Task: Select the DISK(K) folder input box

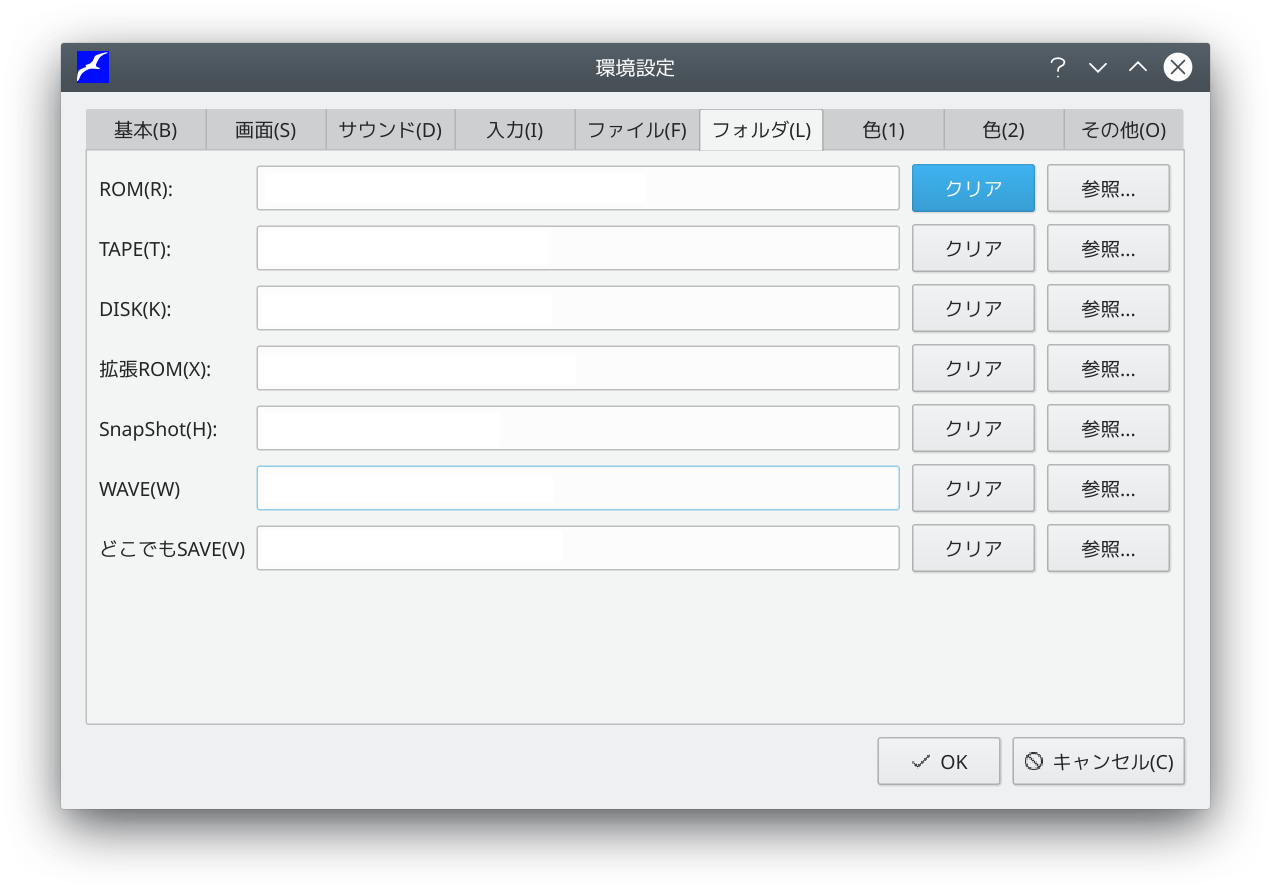Action: [578, 308]
